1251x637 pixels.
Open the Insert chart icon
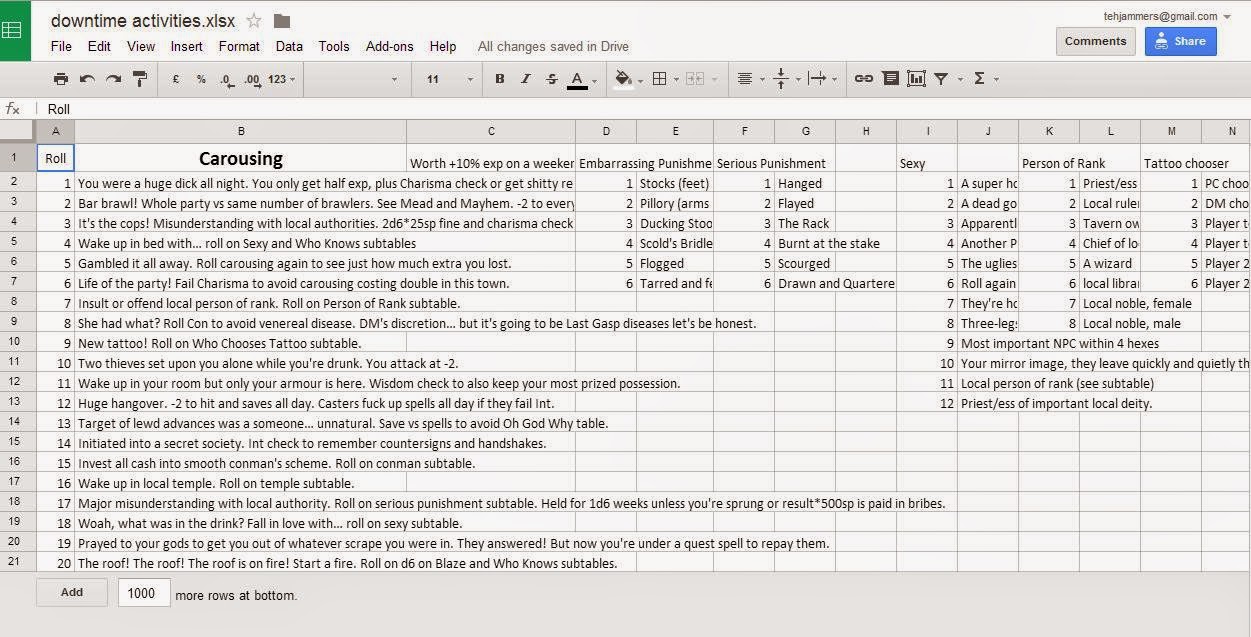(x=916, y=78)
